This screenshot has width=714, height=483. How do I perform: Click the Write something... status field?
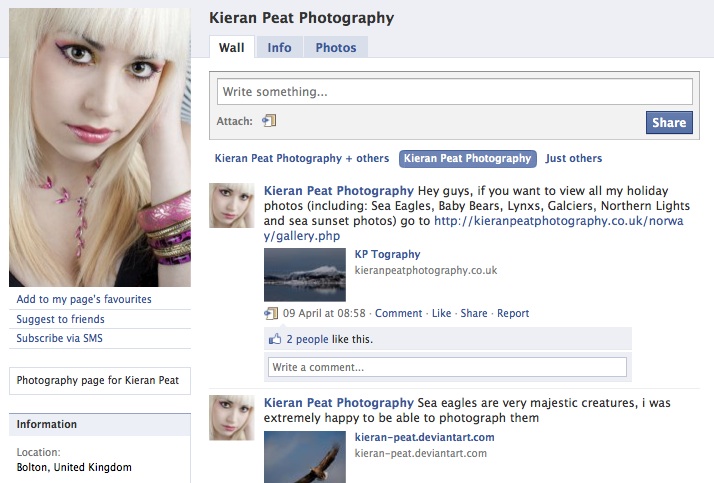(x=455, y=92)
